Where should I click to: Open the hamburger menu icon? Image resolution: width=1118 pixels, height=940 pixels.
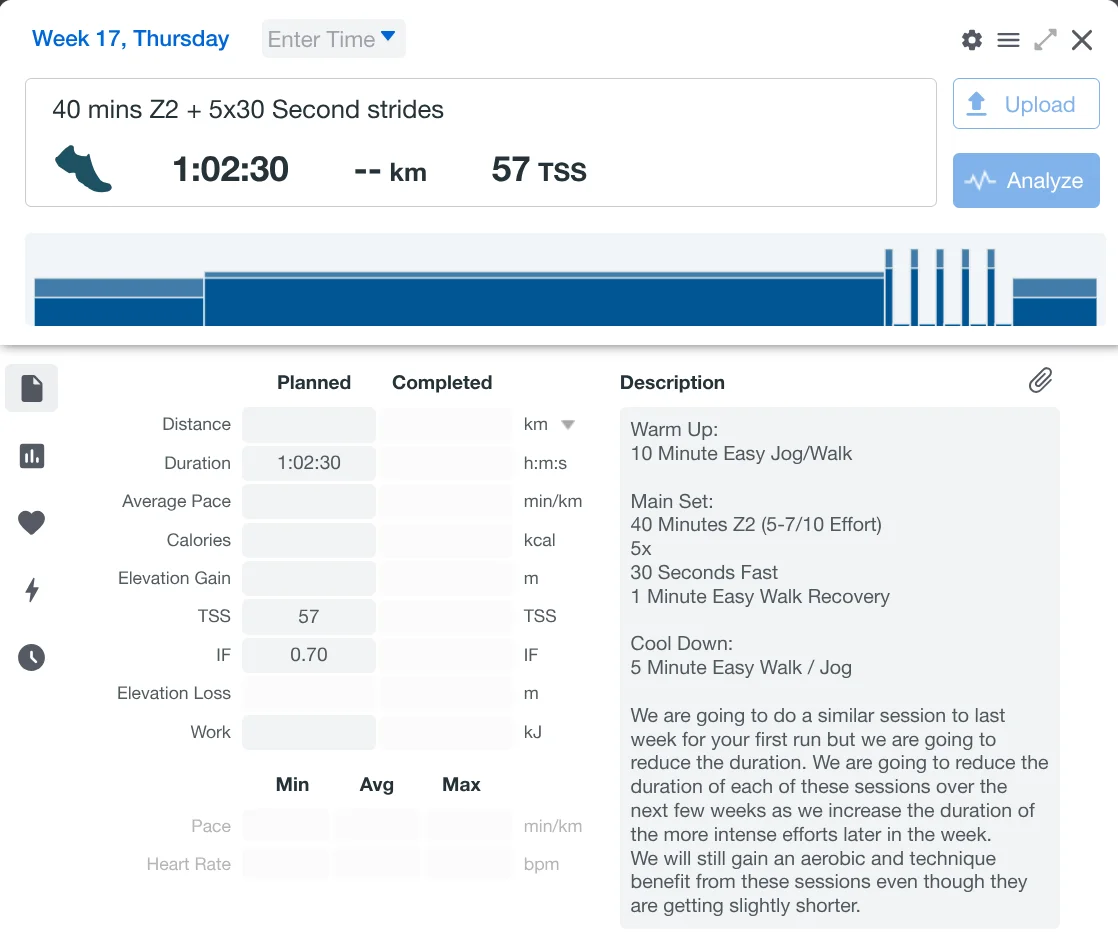point(1008,40)
